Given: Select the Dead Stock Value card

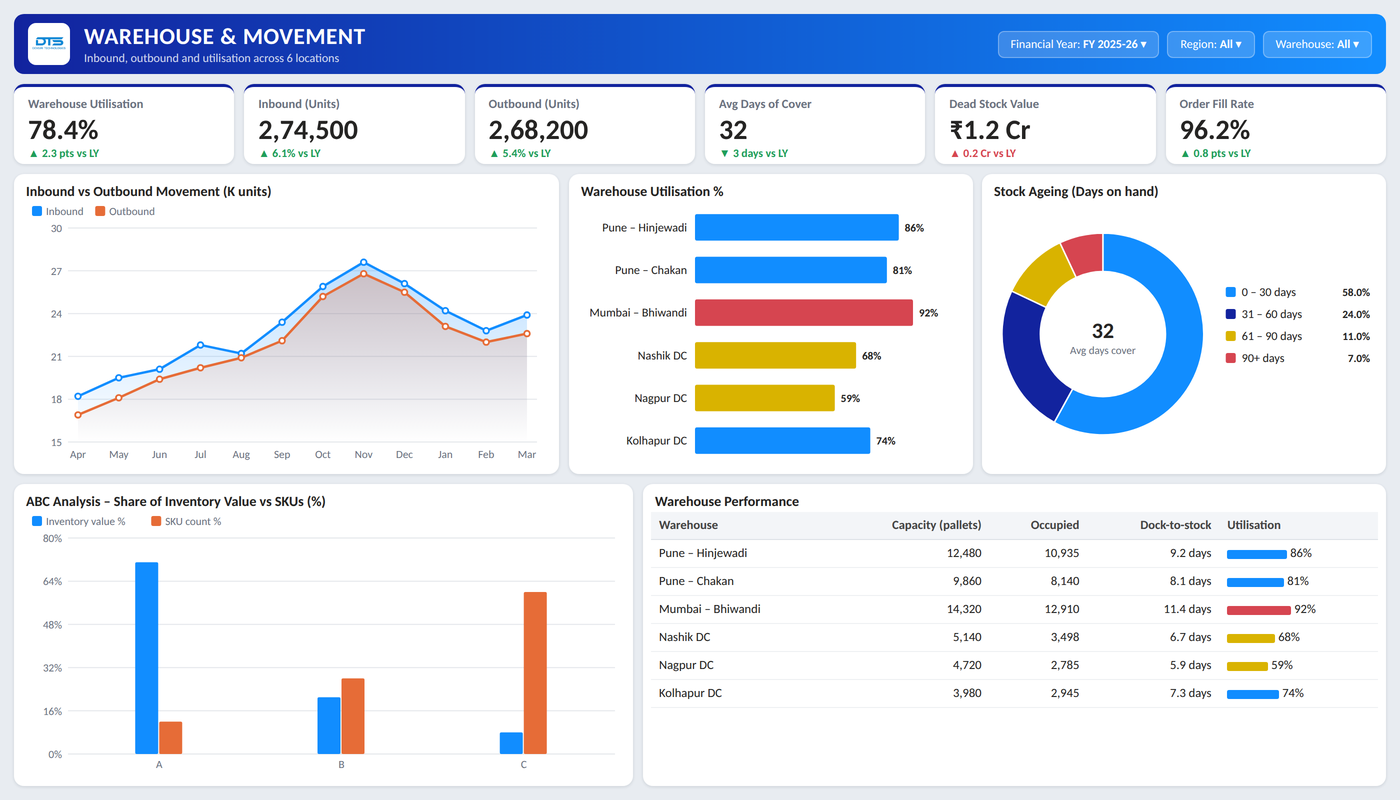Looking at the screenshot, I should [x=1045, y=125].
